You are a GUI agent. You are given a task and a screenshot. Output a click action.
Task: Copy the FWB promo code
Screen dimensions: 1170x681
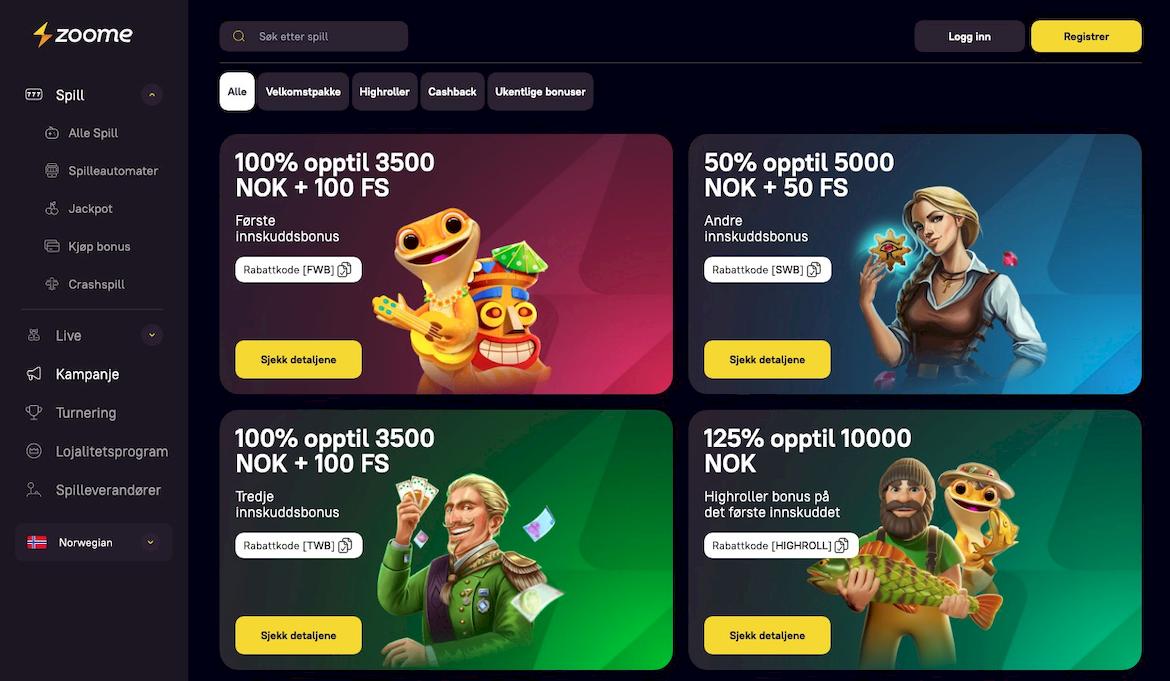[x=345, y=270]
